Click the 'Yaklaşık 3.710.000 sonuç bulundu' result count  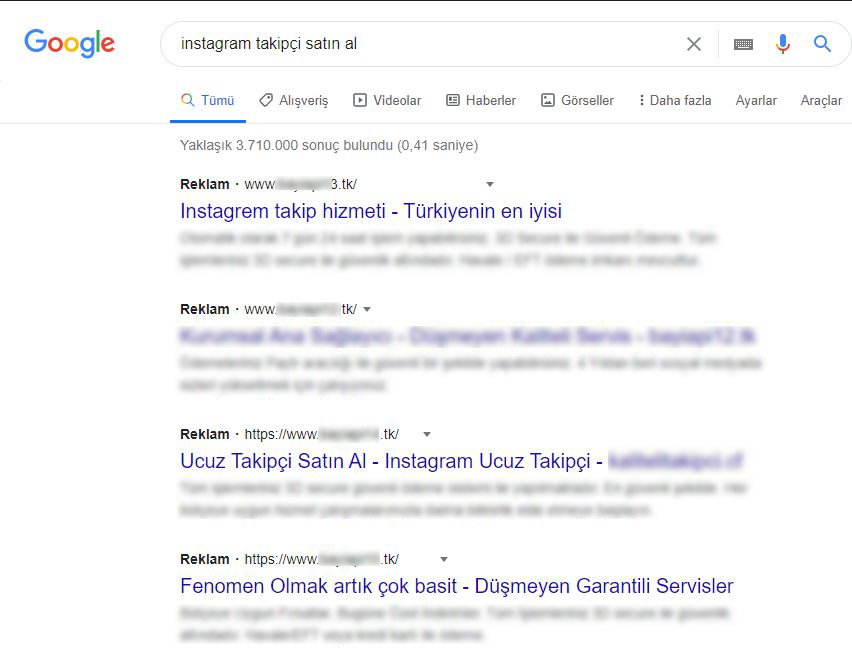[329, 146]
